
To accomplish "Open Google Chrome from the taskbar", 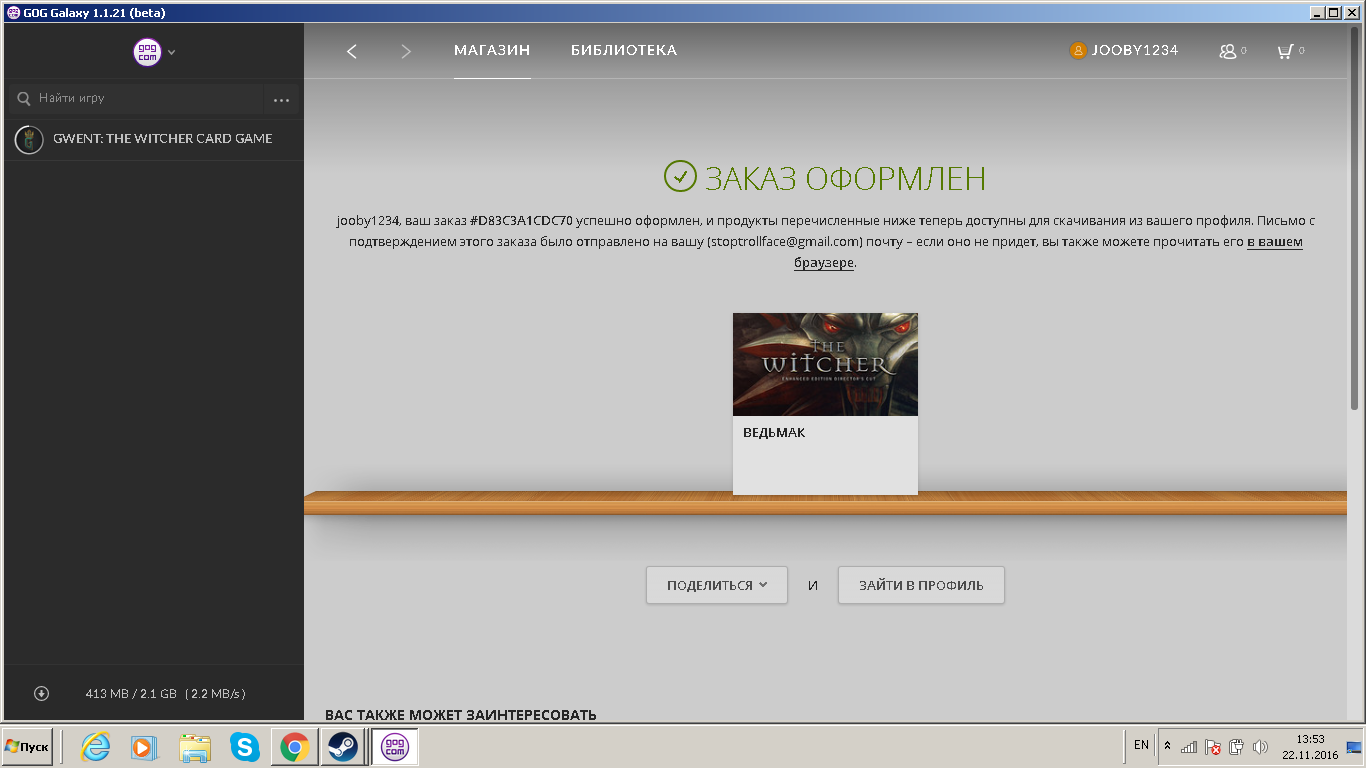I will pos(294,747).
